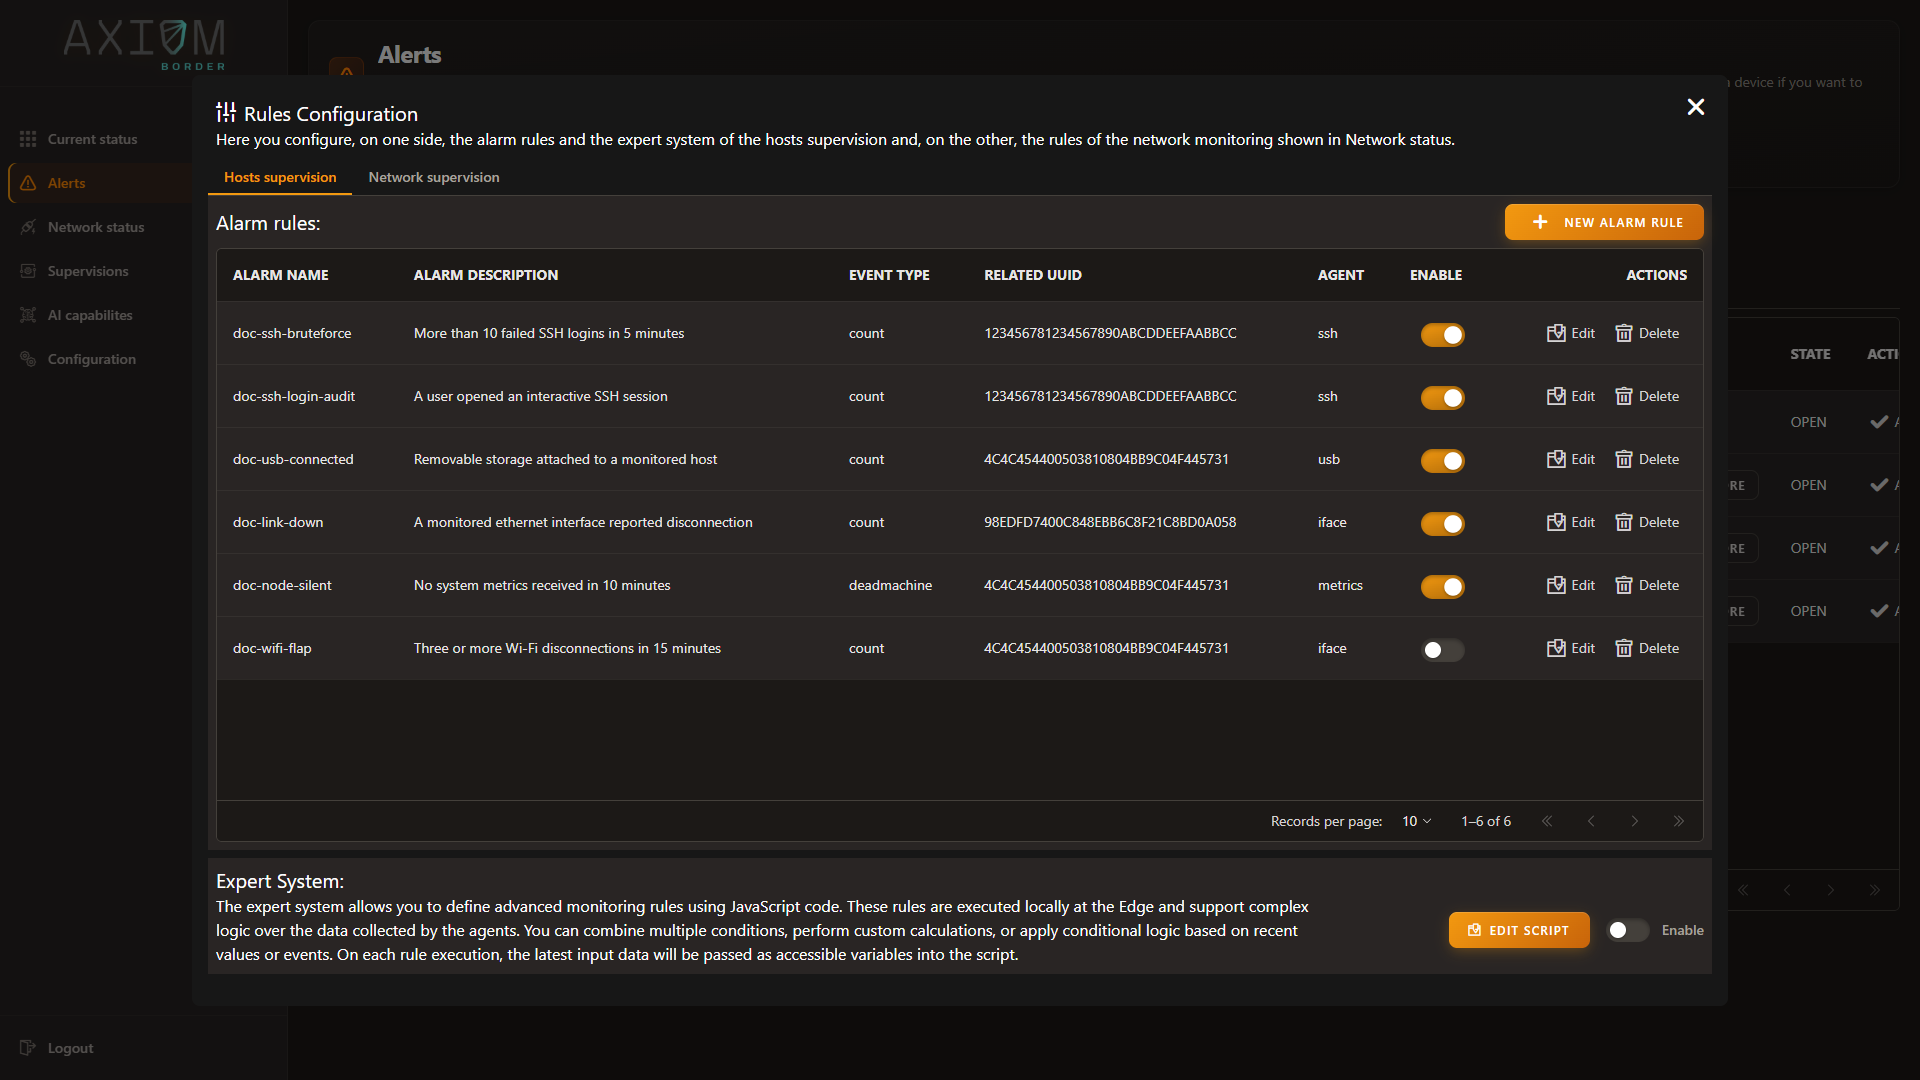Click the edit icon for doc-ssh-login-audit

coord(1556,396)
